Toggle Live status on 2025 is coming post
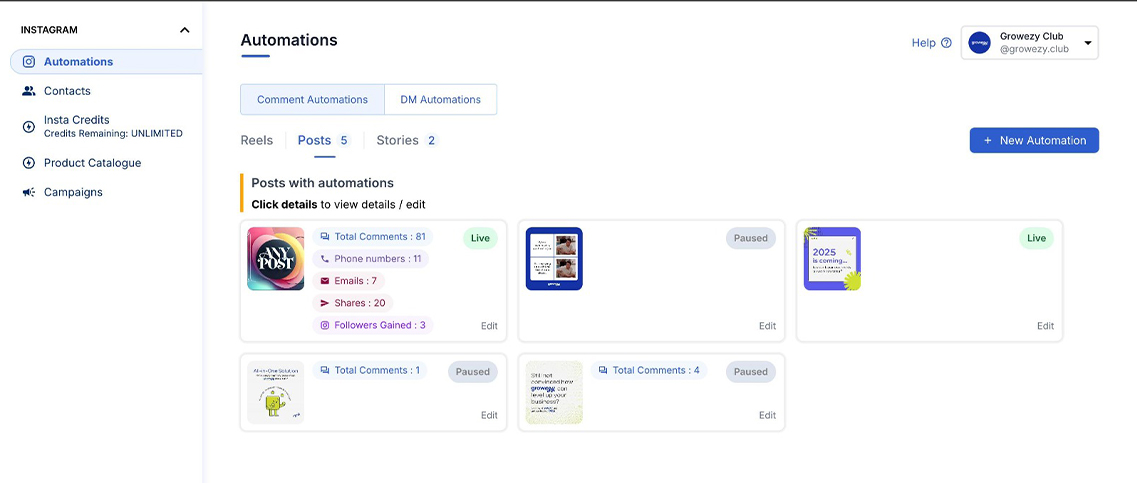1140x483 pixels. (1036, 238)
